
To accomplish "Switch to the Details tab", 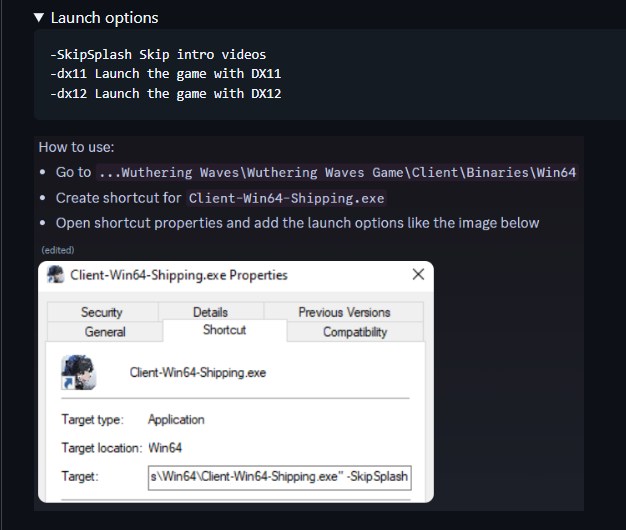I will coord(210,312).
